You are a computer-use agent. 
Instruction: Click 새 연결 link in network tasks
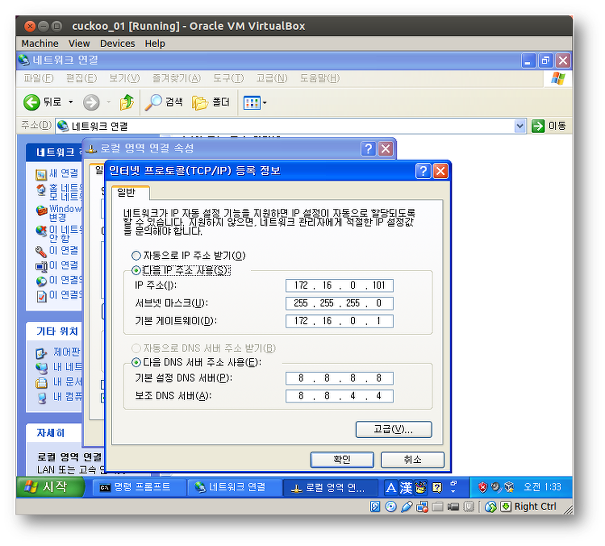pos(64,174)
